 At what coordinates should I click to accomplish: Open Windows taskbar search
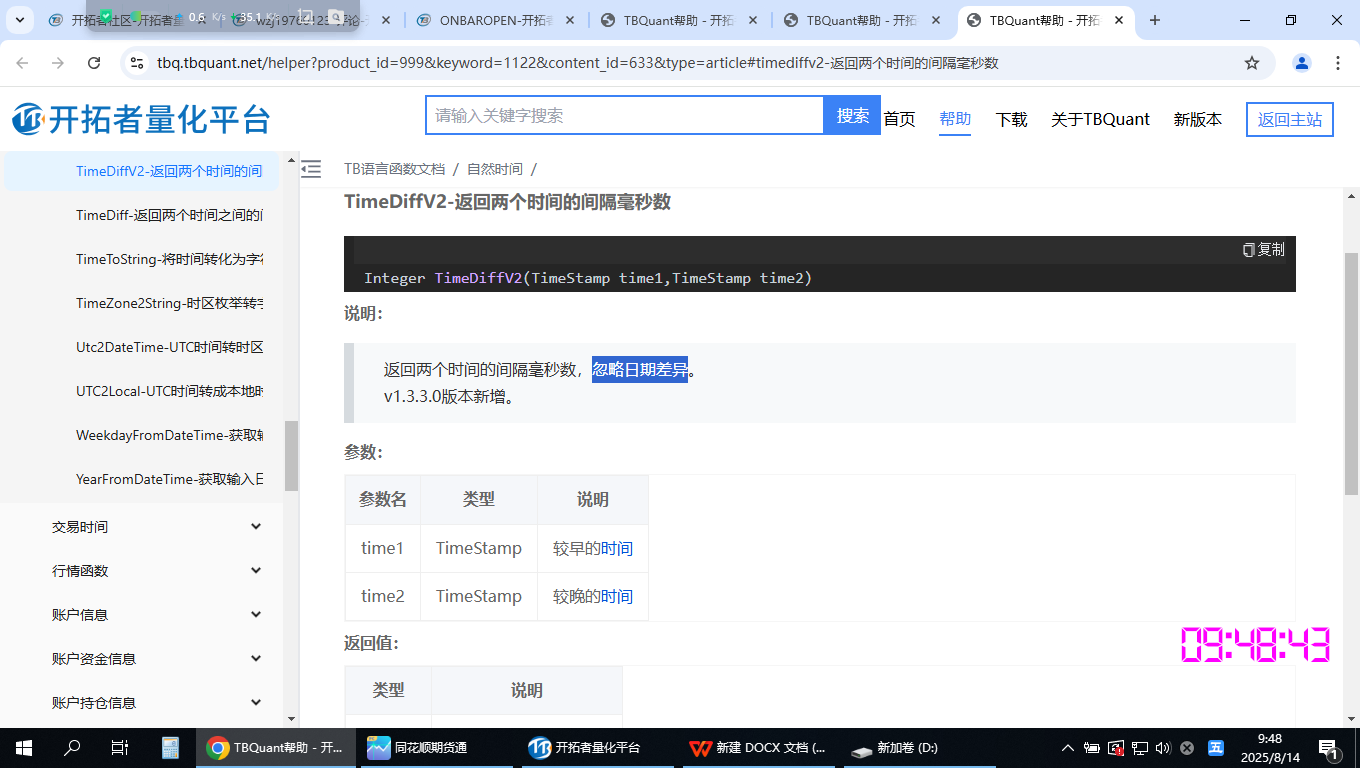pyautogui.click(x=72, y=747)
